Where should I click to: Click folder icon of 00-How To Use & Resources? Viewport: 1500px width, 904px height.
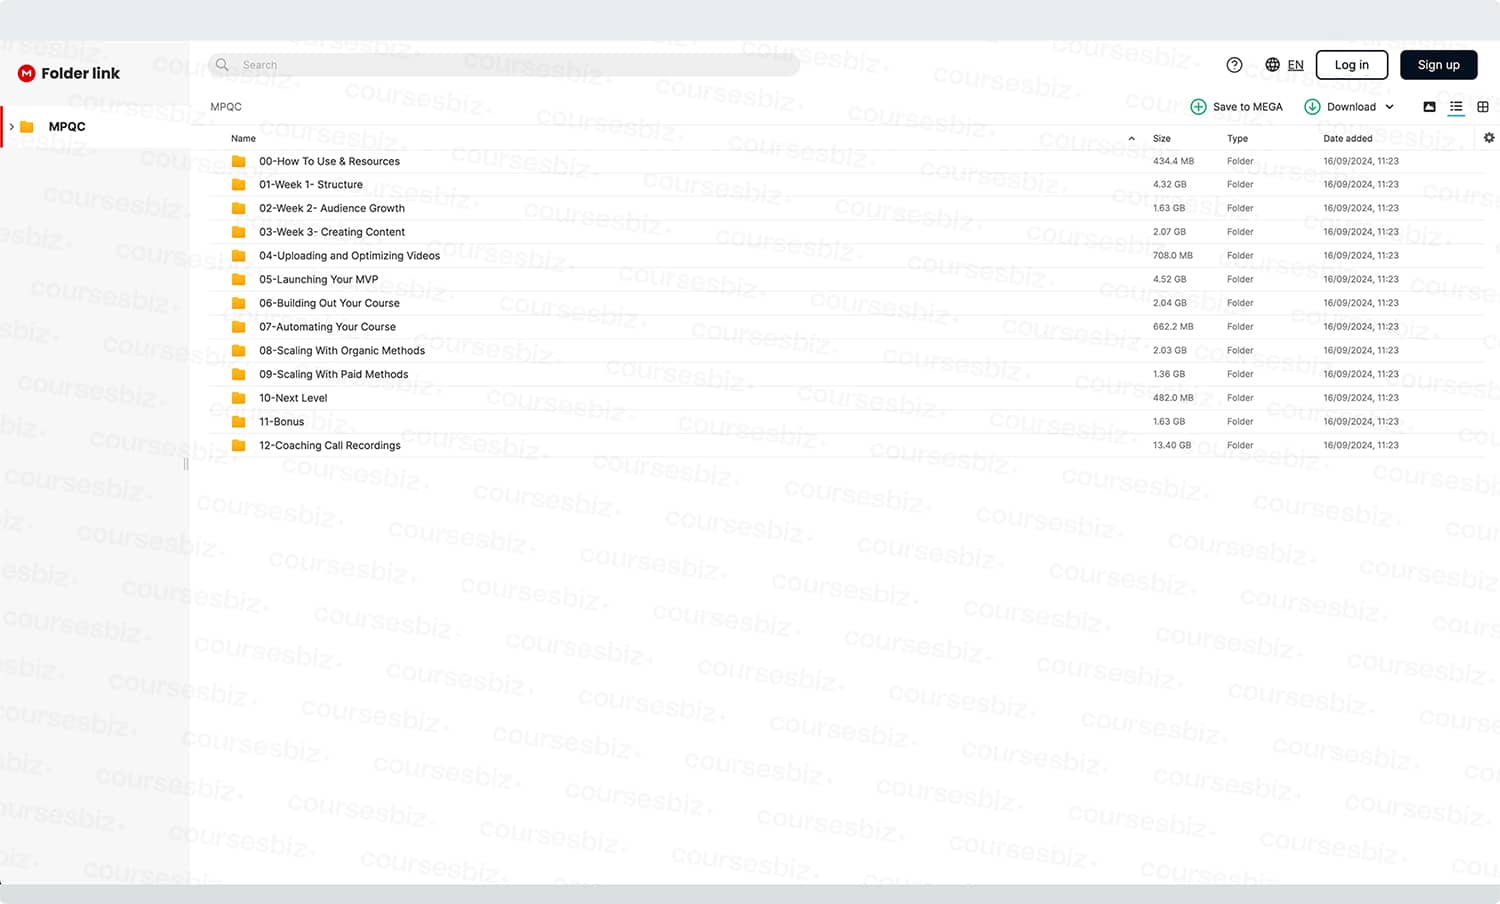coord(238,161)
